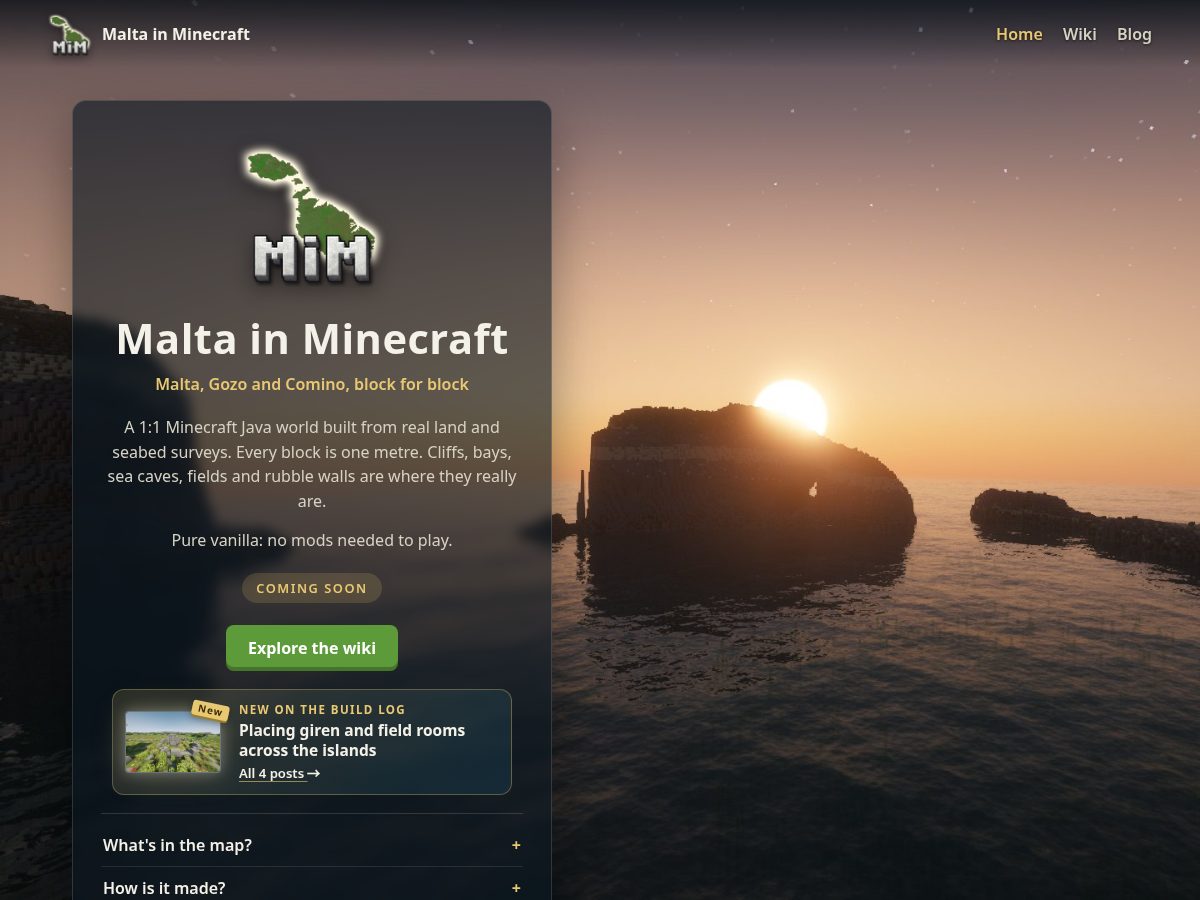1200x900 pixels.
Task: Click the Coming Soon badge
Action: [312, 588]
